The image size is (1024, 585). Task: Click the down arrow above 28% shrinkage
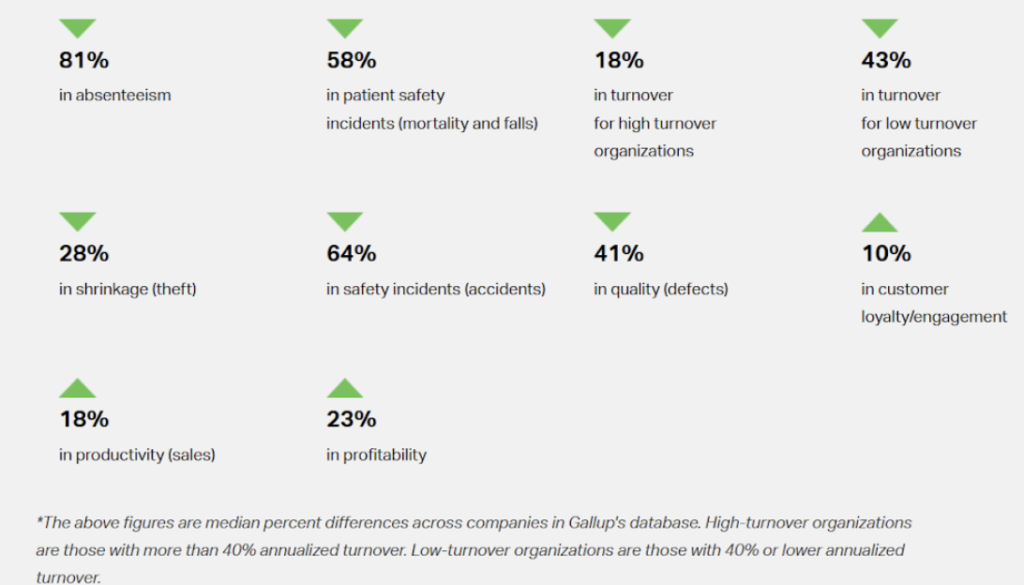pos(78,221)
